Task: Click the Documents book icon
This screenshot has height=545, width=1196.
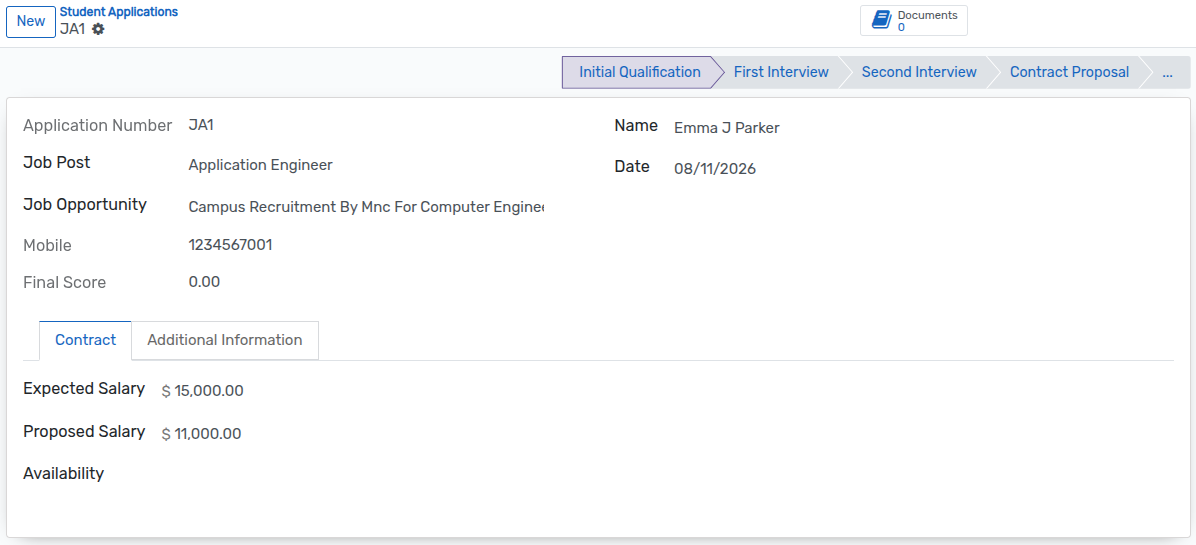Action: click(881, 21)
